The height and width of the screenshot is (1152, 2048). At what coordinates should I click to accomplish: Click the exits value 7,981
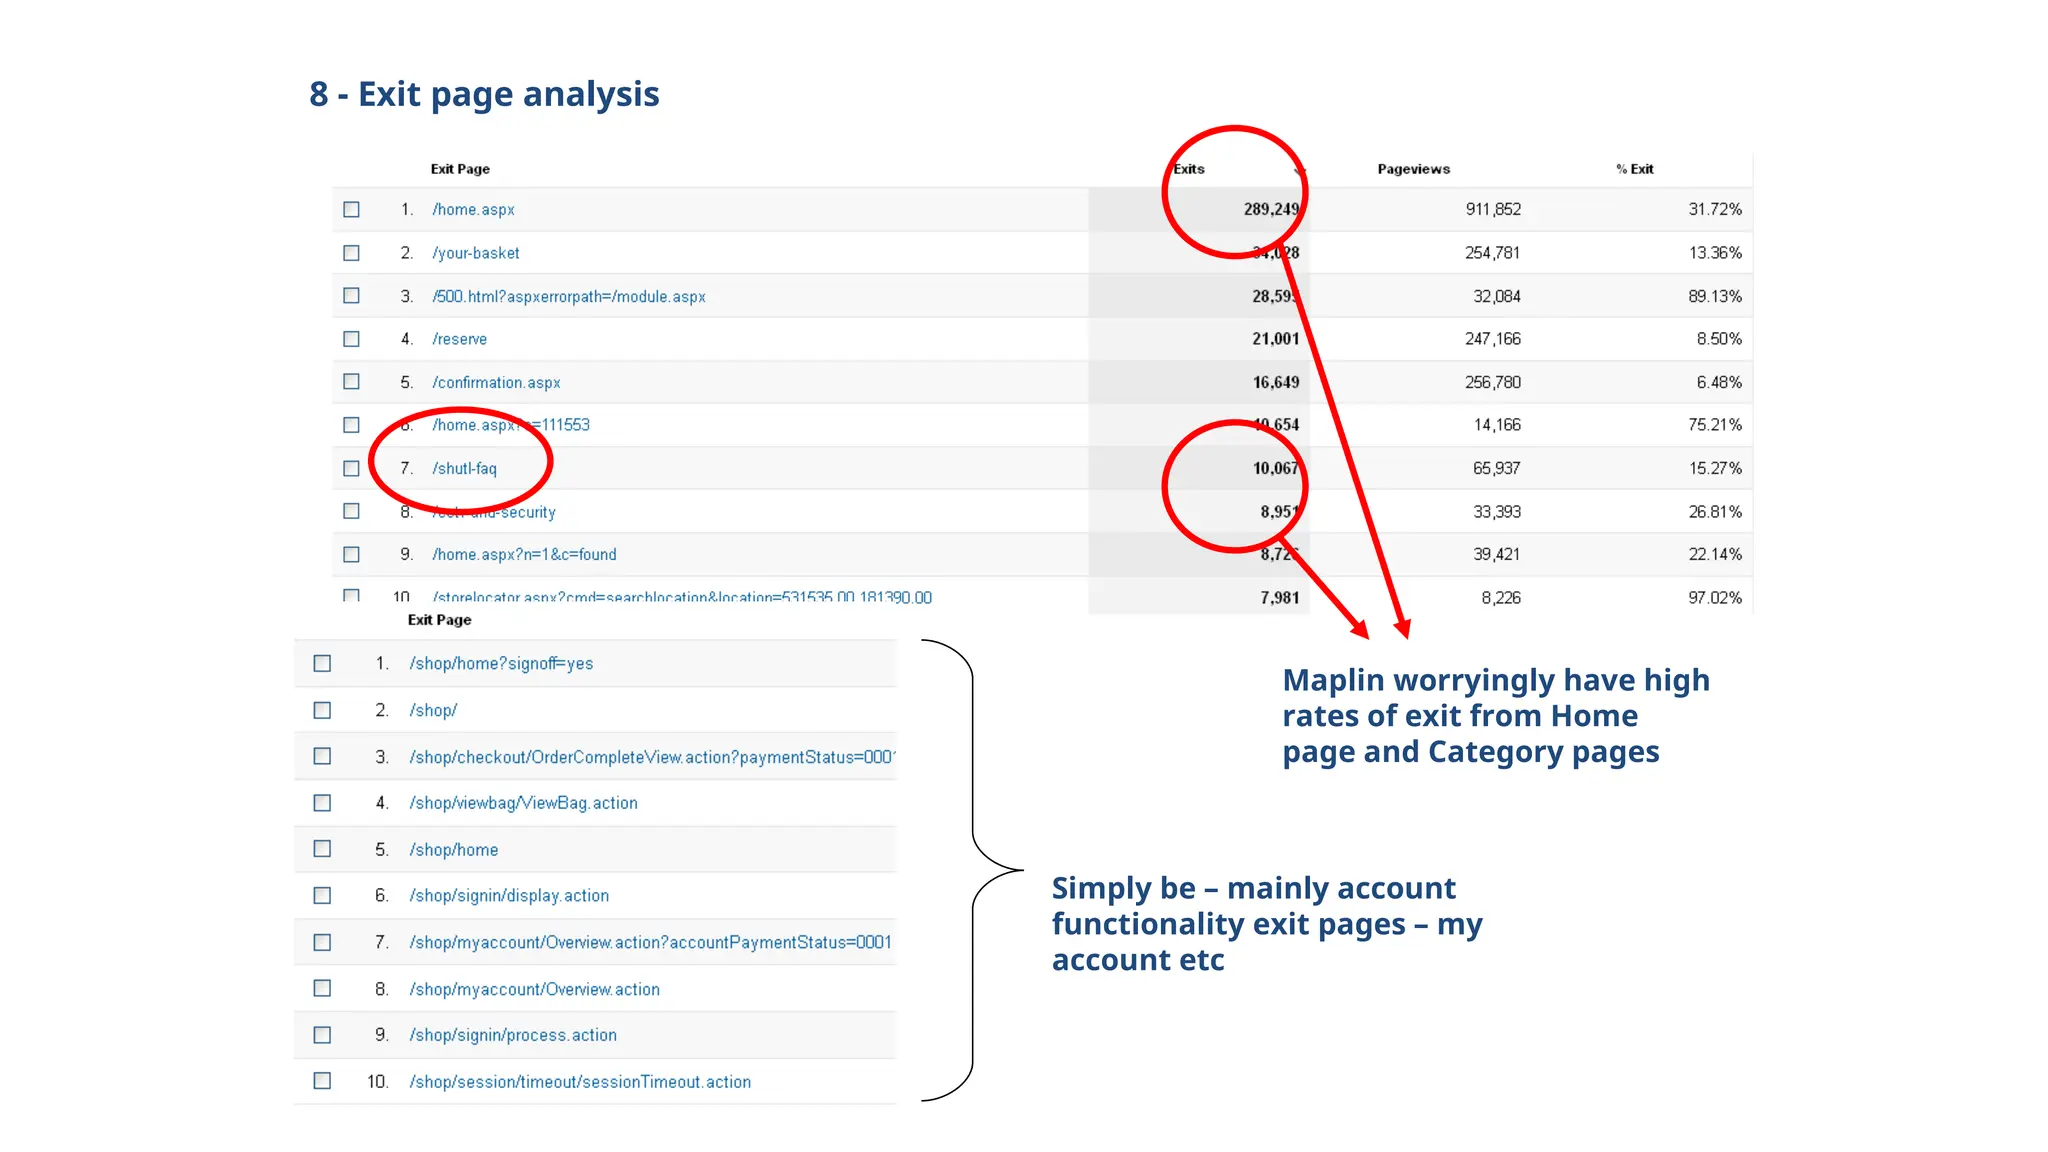click(x=1280, y=598)
